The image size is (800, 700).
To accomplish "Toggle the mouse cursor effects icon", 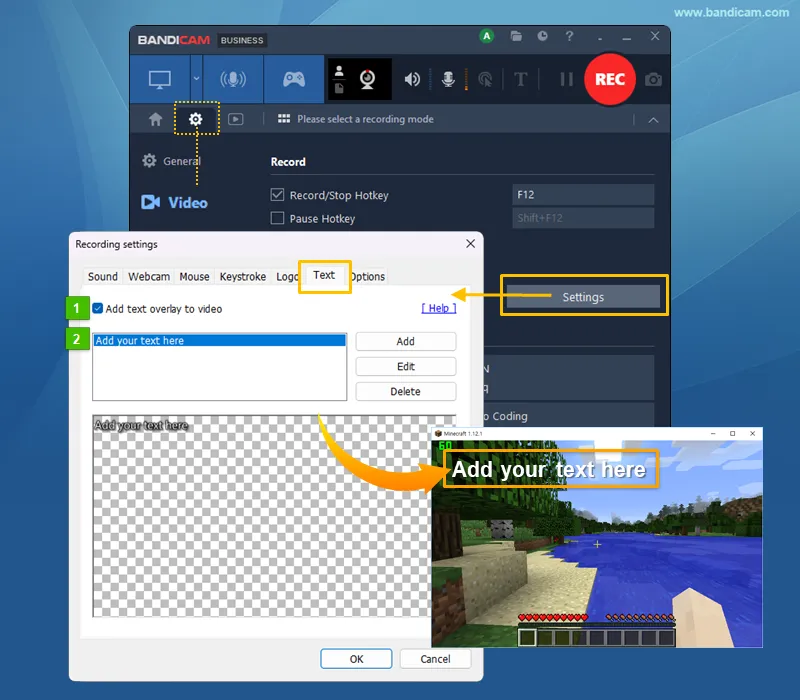I will click(x=485, y=79).
